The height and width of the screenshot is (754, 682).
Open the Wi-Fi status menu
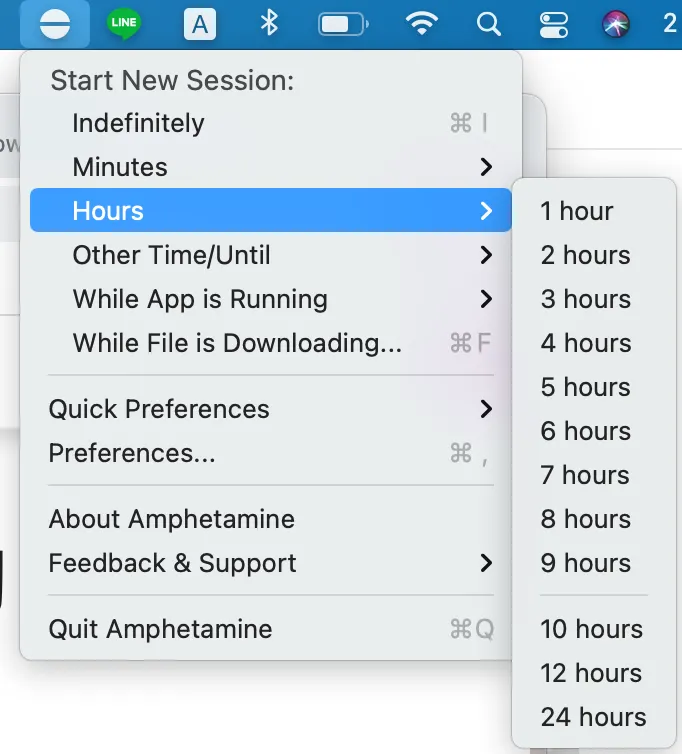[423, 24]
